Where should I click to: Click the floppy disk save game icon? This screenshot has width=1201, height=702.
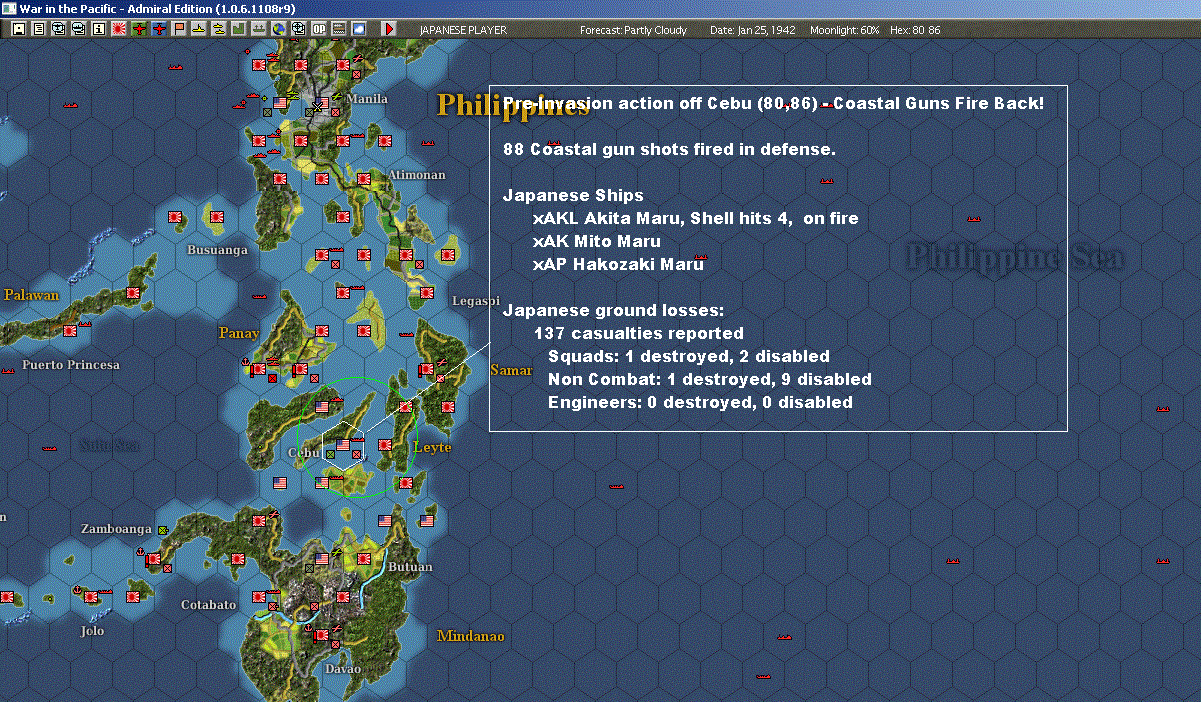click(x=18, y=29)
